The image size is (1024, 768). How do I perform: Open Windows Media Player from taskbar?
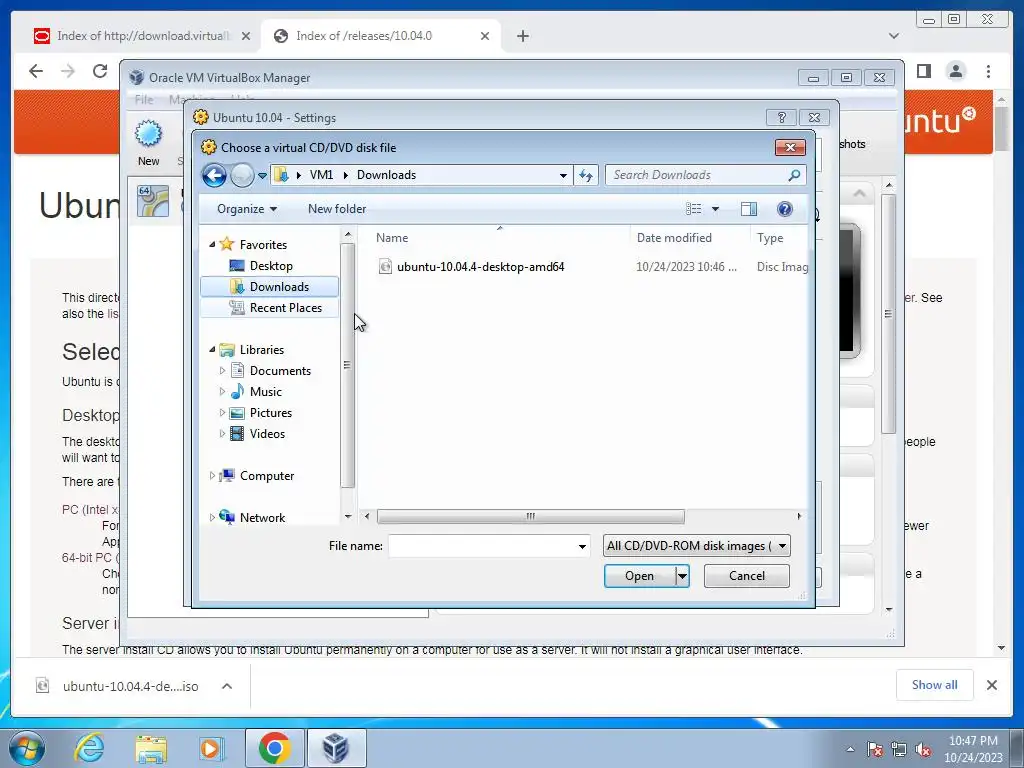pos(212,748)
